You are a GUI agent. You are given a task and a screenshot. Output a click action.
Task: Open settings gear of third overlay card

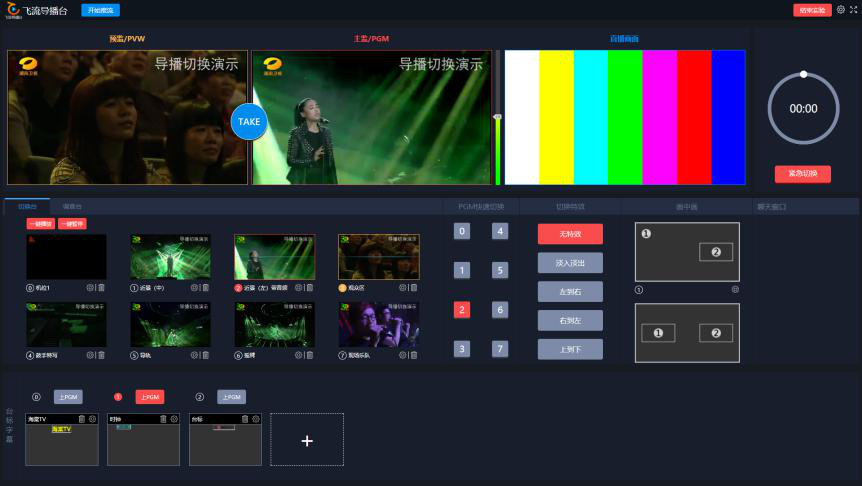tap(256, 419)
